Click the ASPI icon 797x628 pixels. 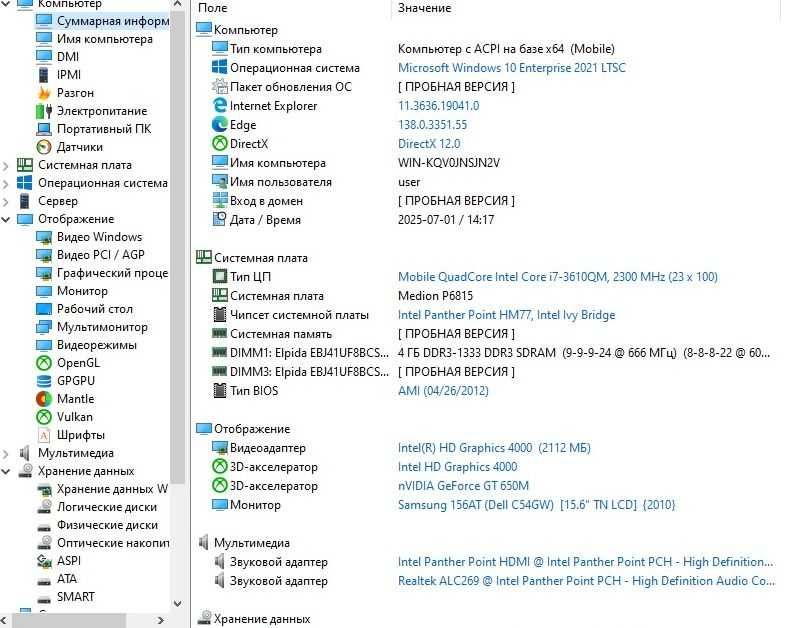click(x=44, y=561)
